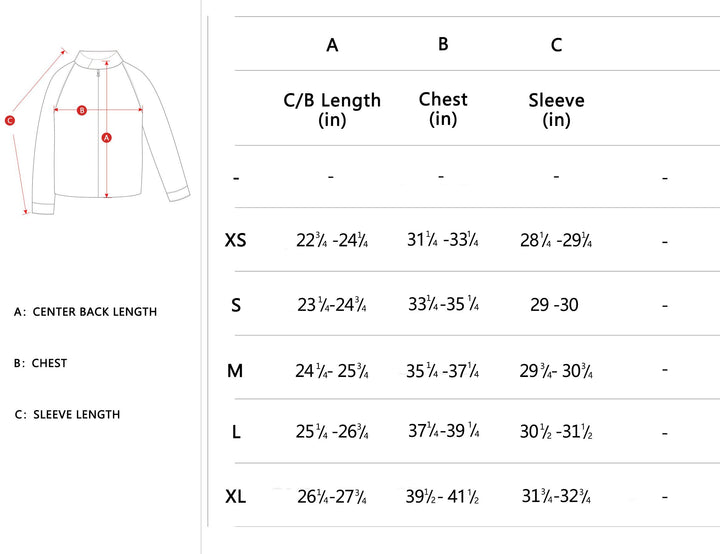The height and width of the screenshot is (554, 720).
Task: Select the column B header letter
Action: point(443,44)
